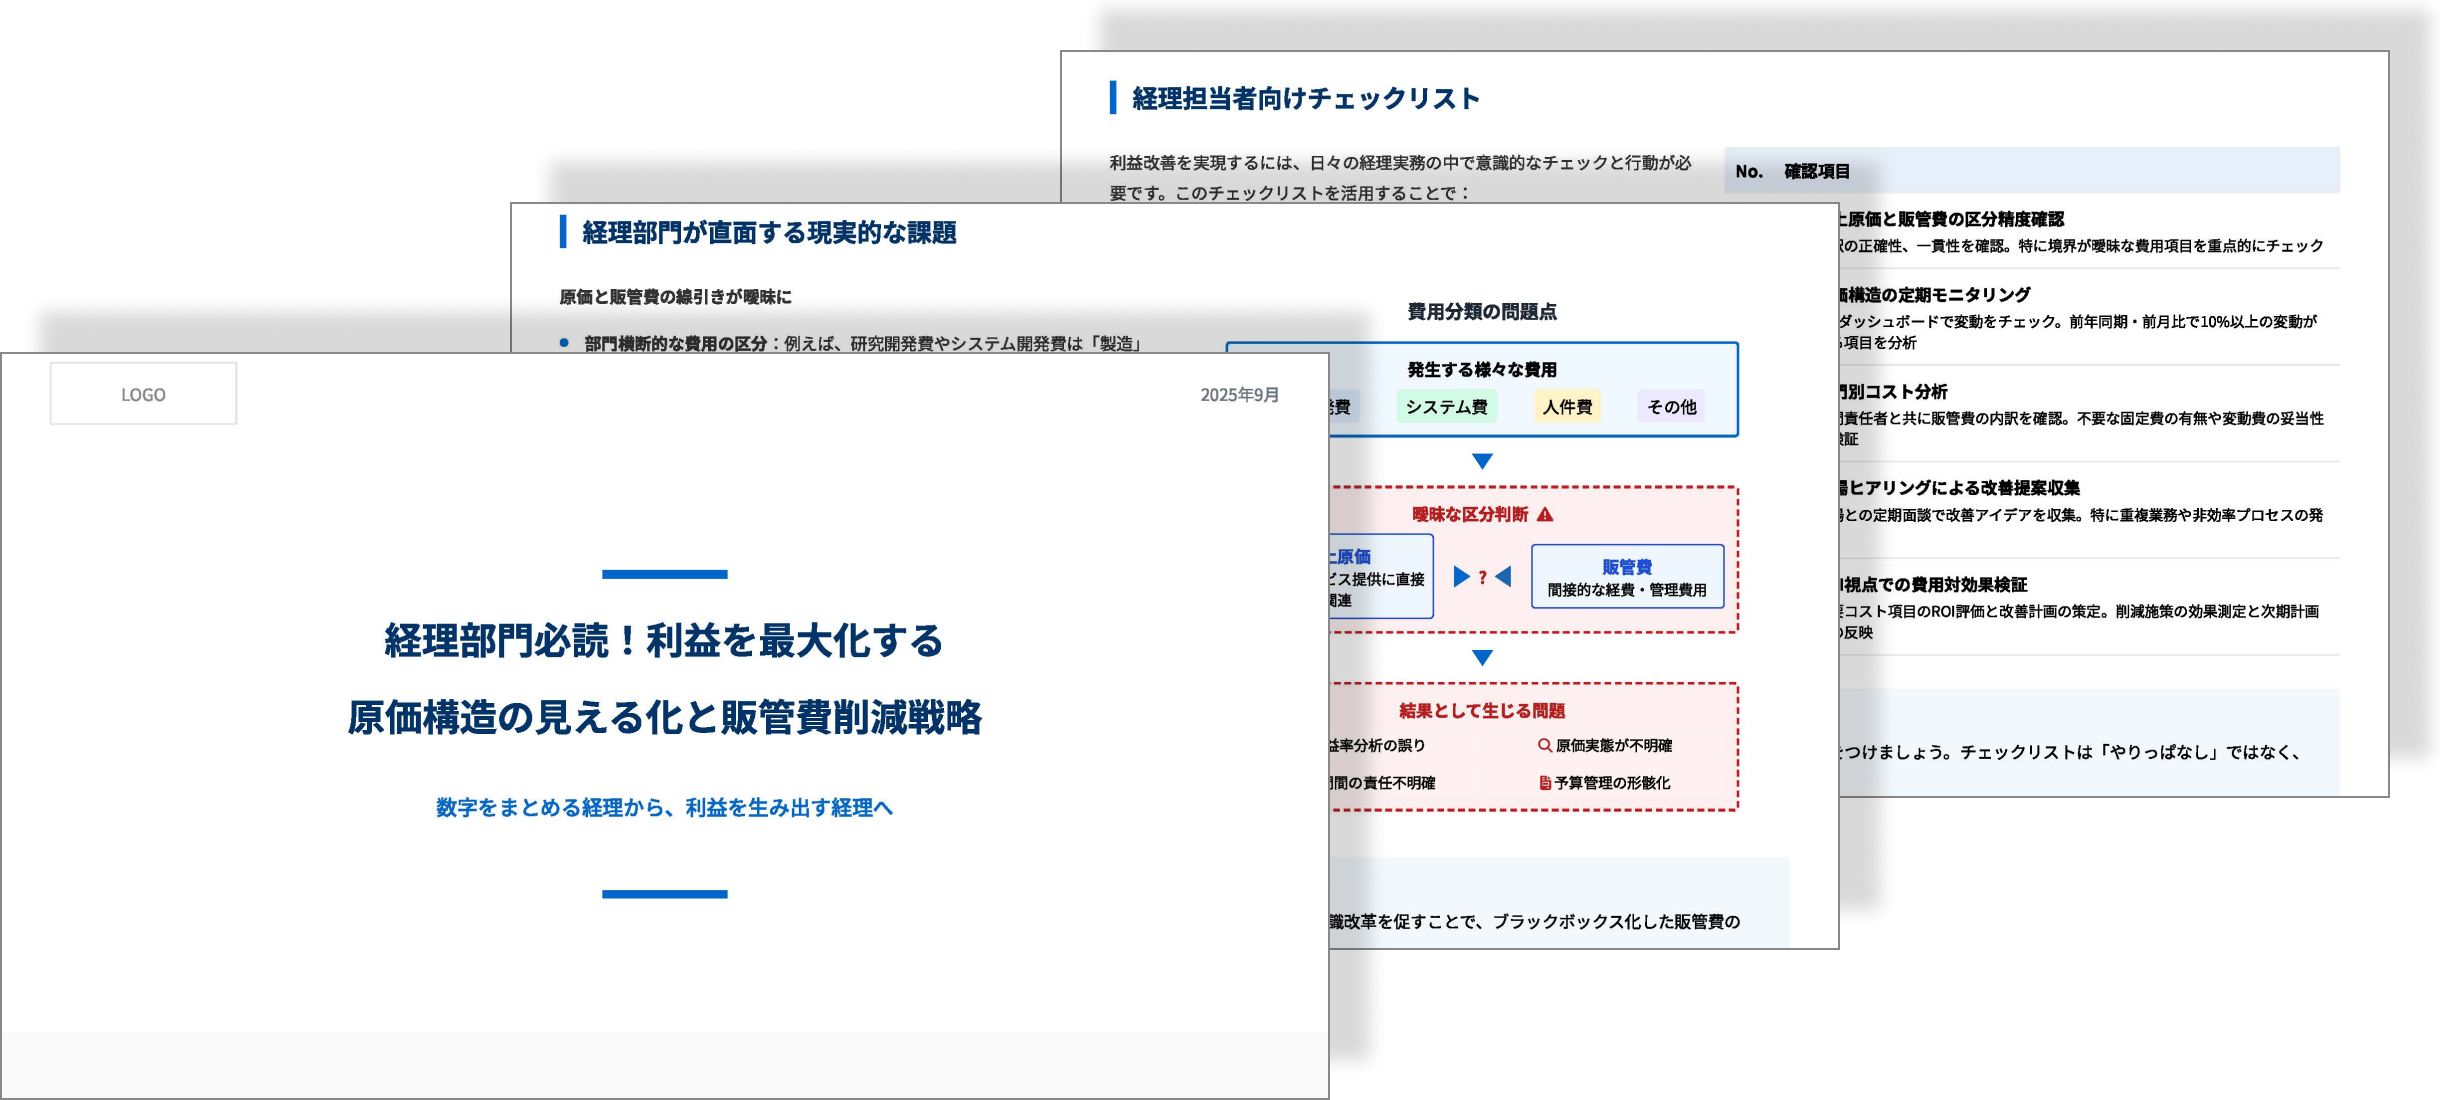Expand the 販管費 box in the diagram
This screenshot has width=2440, height=1100.
tap(1629, 577)
